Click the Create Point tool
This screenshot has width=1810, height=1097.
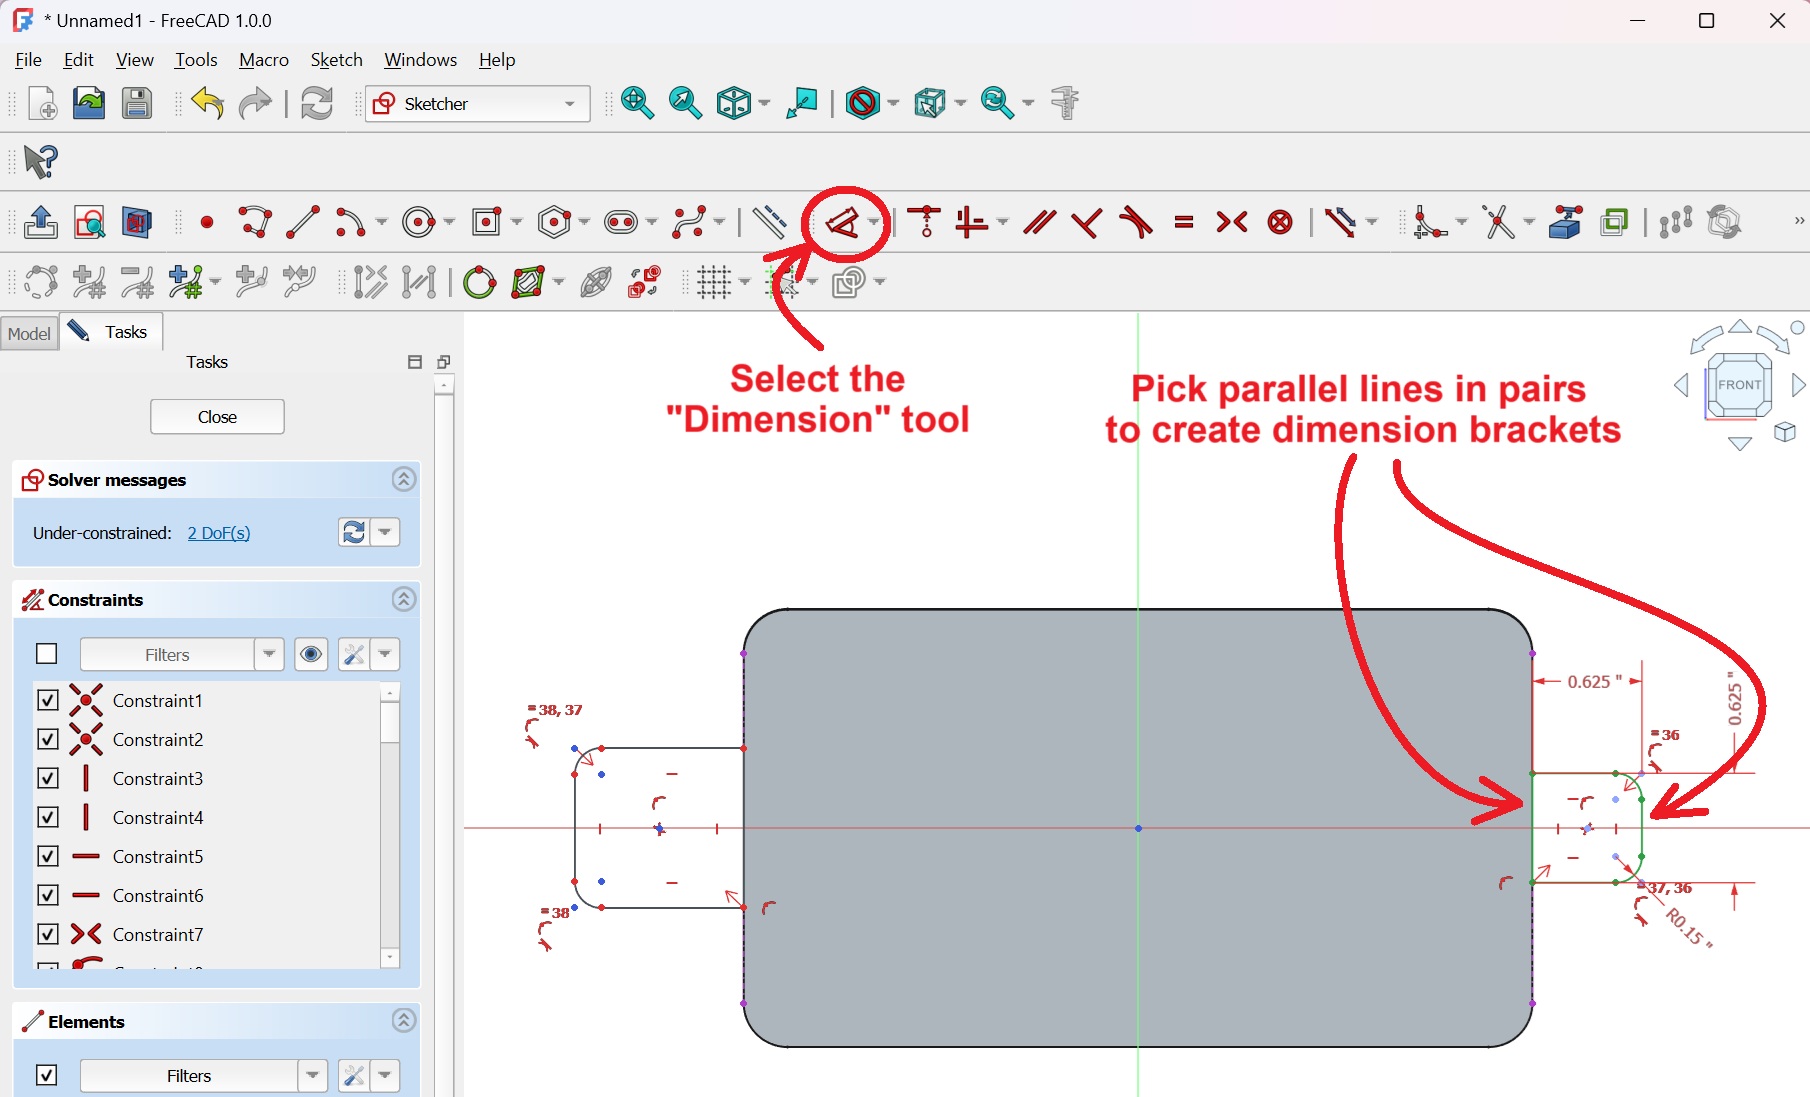(207, 222)
